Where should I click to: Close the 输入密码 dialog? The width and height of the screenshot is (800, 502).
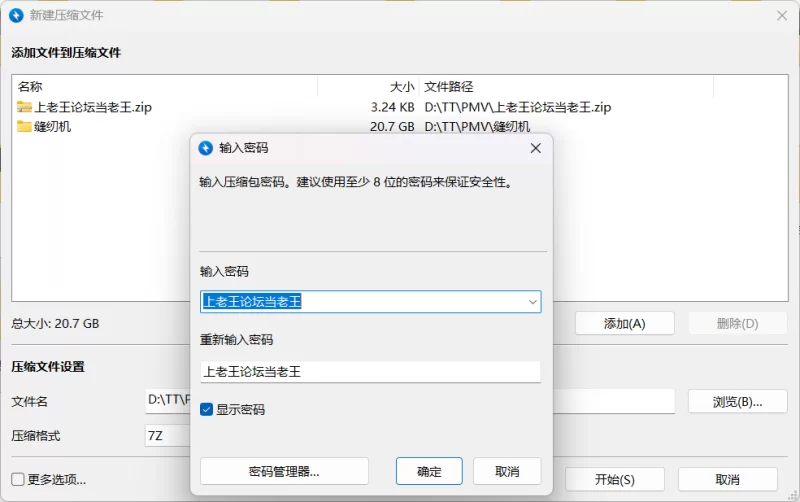[535, 148]
